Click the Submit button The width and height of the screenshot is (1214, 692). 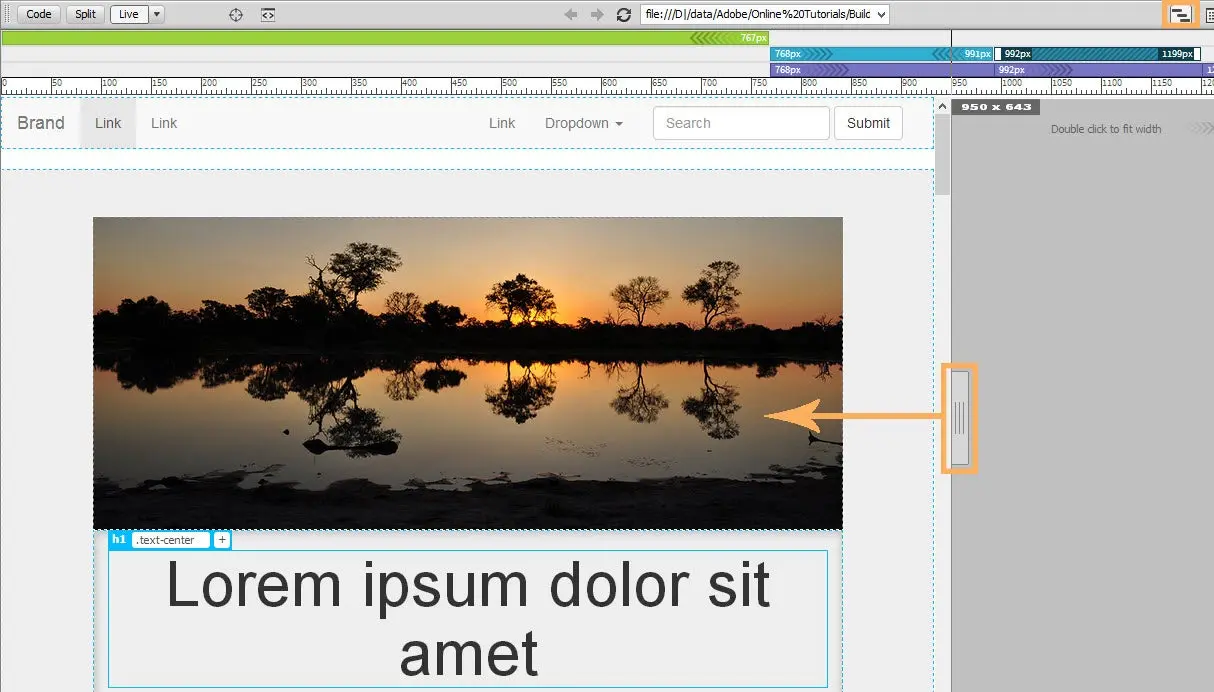coord(868,123)
